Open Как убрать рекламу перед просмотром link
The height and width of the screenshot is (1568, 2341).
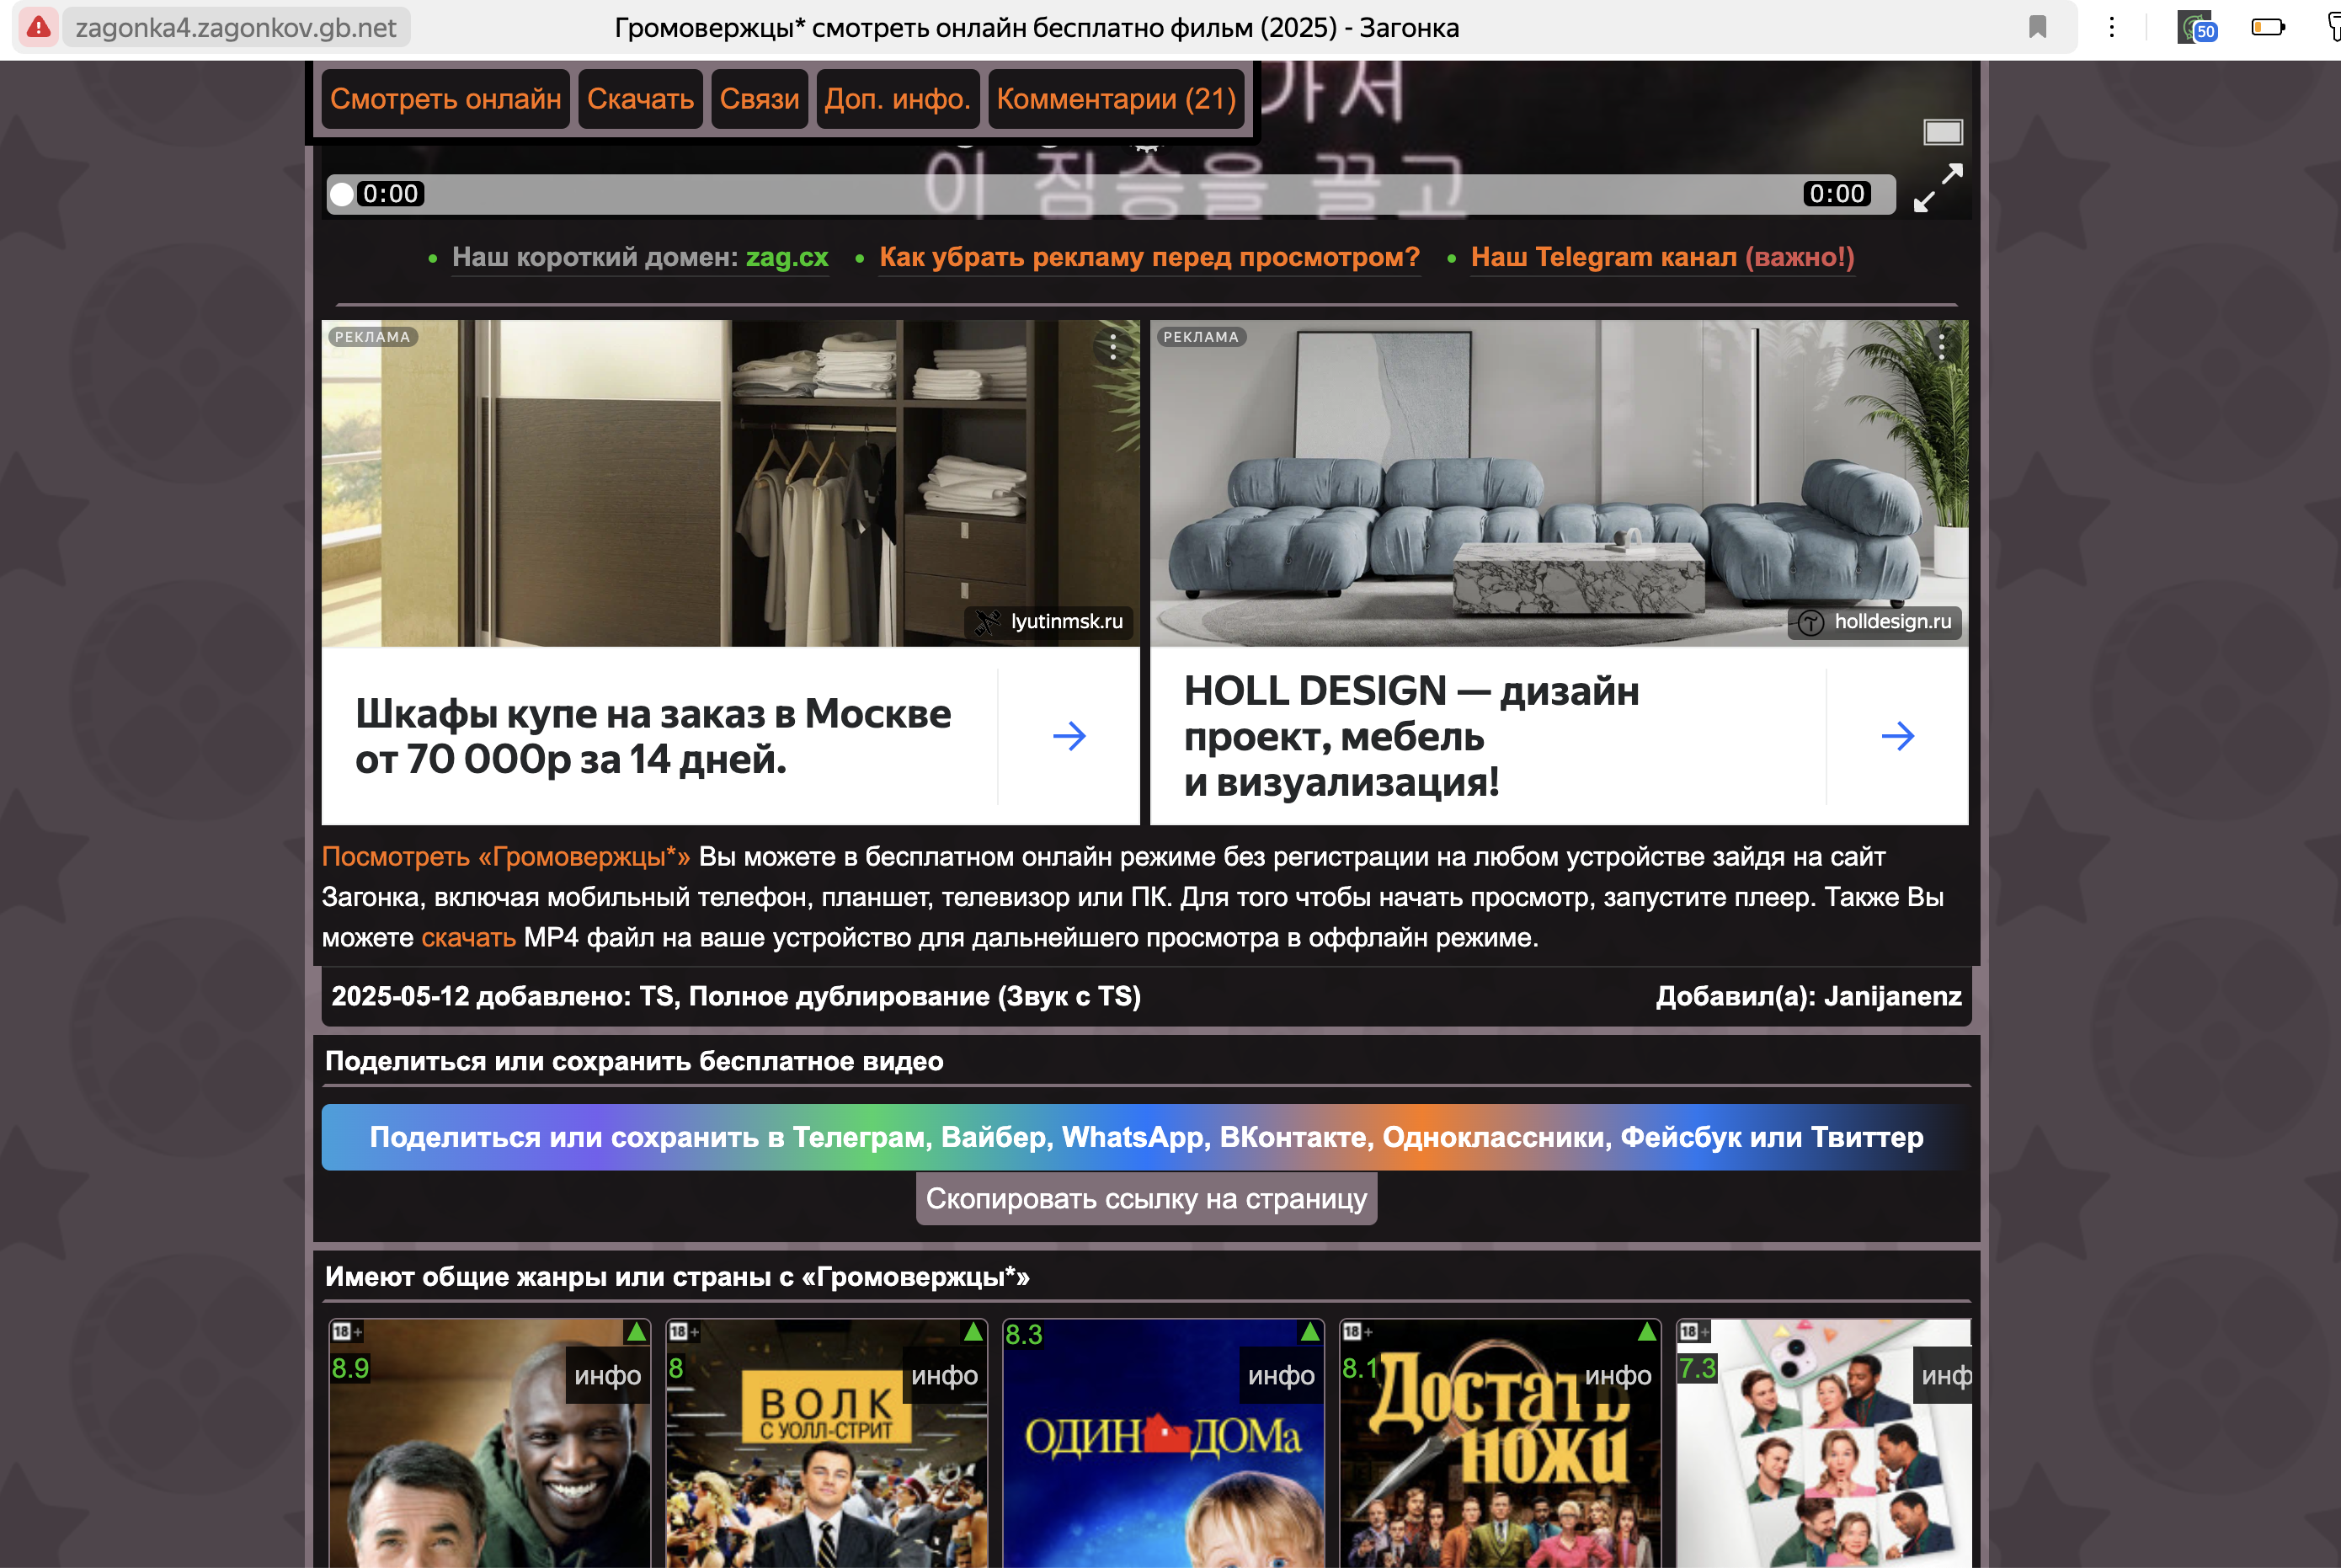click(1149, 257)
